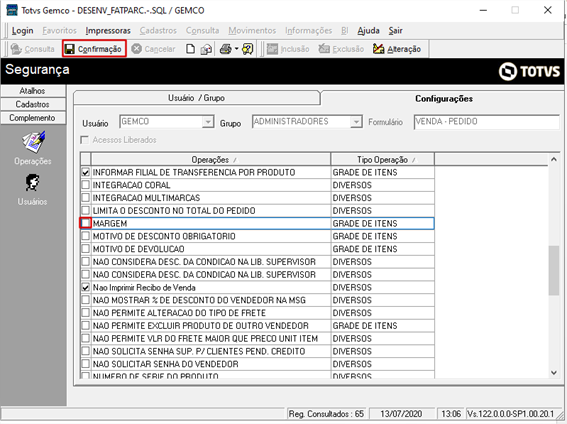Click the operations list vertical scrollbar thumb

(554, 270)
